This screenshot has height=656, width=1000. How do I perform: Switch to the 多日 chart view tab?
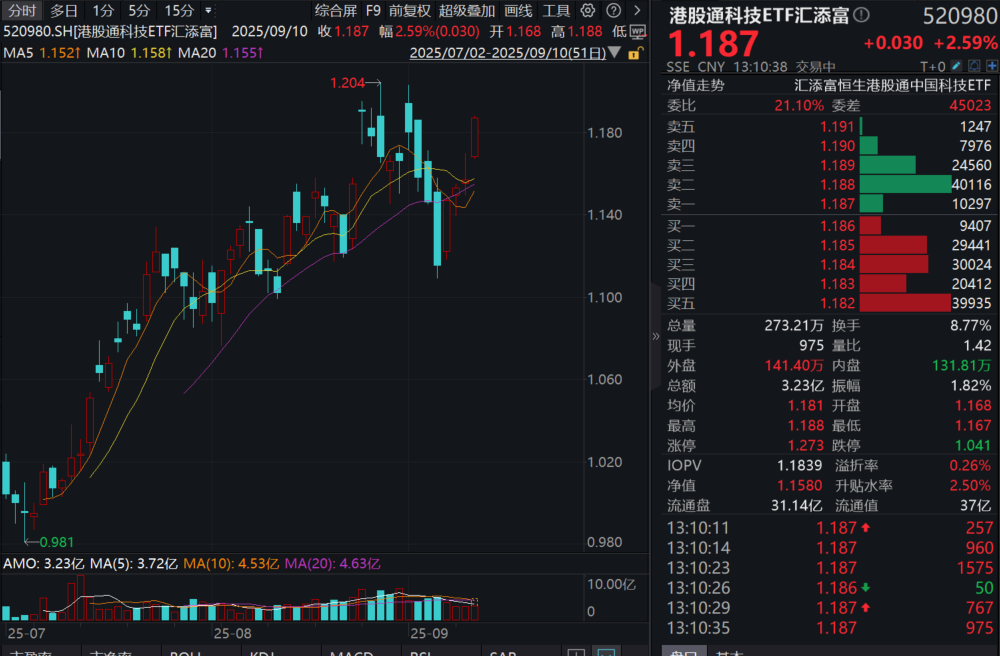coord(64,11)
